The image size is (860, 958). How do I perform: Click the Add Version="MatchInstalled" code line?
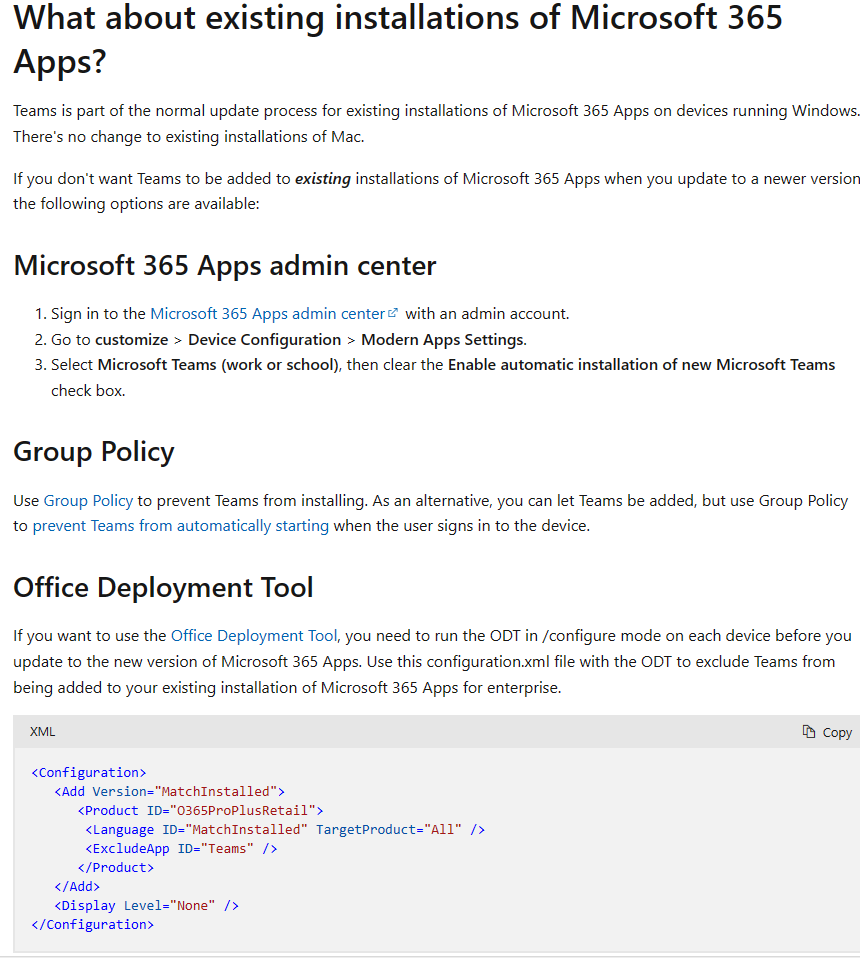point(169,791)
